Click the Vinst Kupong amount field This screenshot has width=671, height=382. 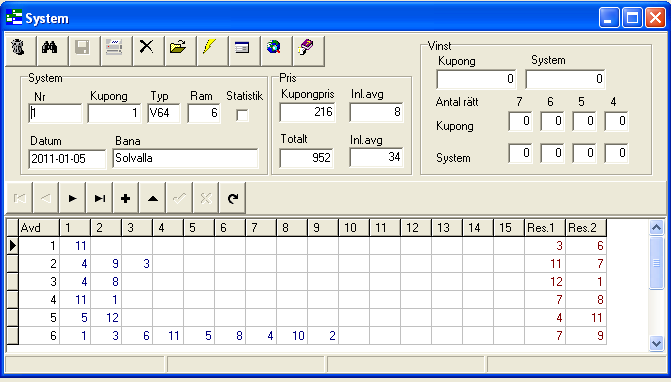476,79
